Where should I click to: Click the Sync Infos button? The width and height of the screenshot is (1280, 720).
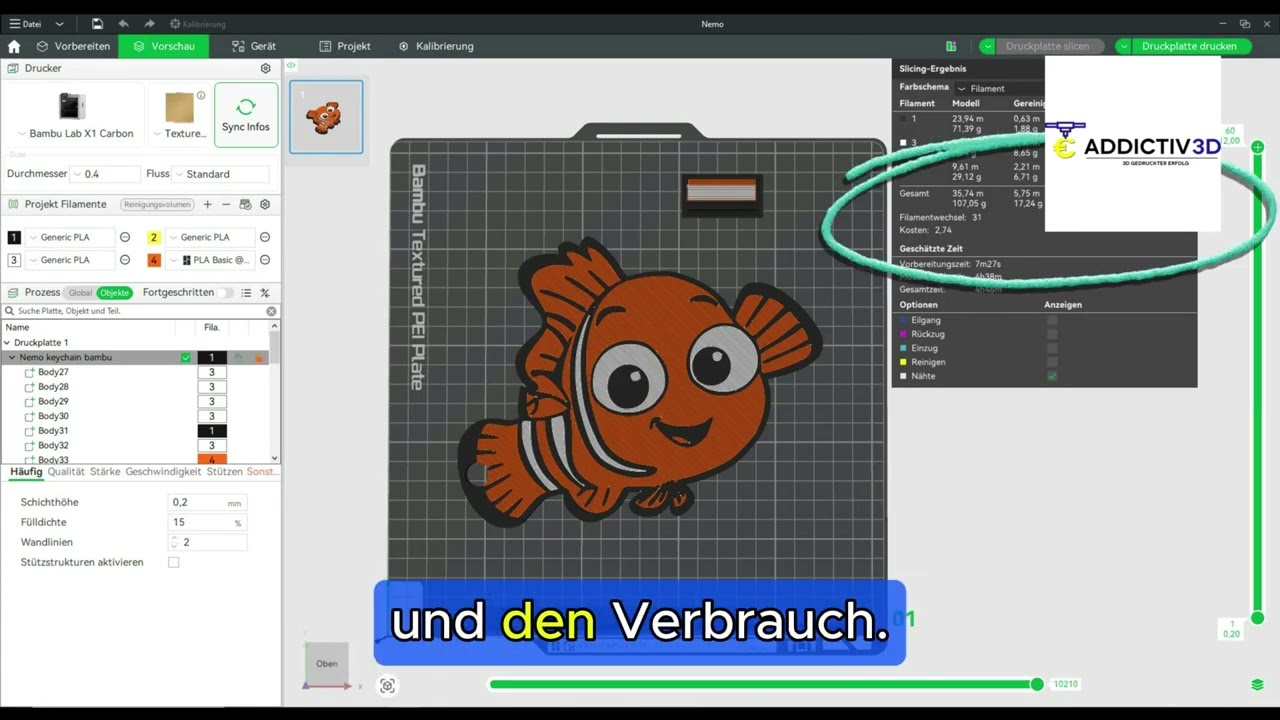click(246, 115)
